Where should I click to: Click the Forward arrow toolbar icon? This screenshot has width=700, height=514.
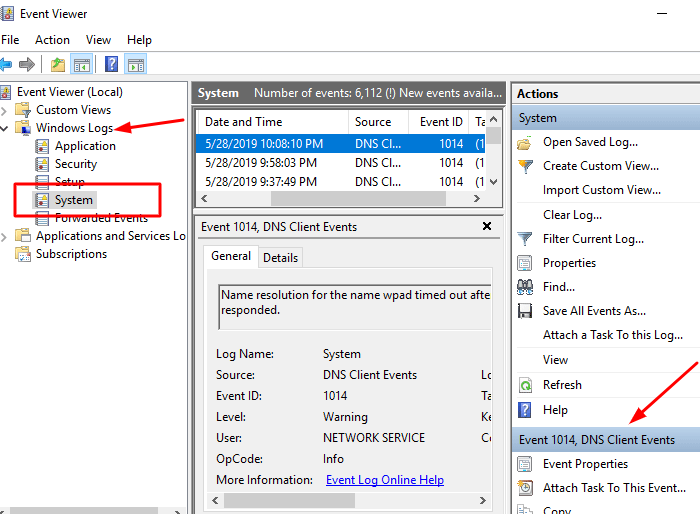pyautogui.click(x=27, y=65)
